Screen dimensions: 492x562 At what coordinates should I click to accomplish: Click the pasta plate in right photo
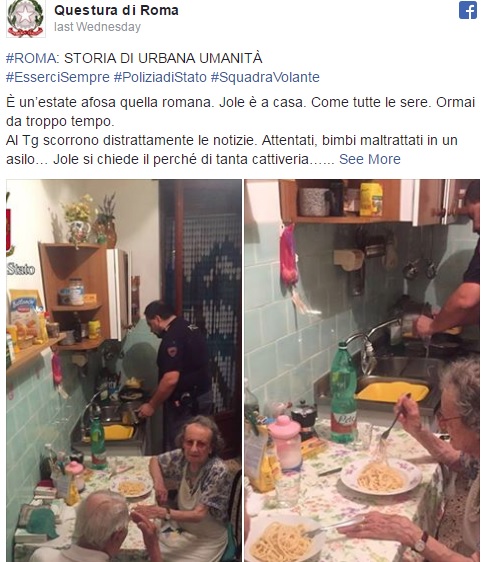[x=381, y=476]
